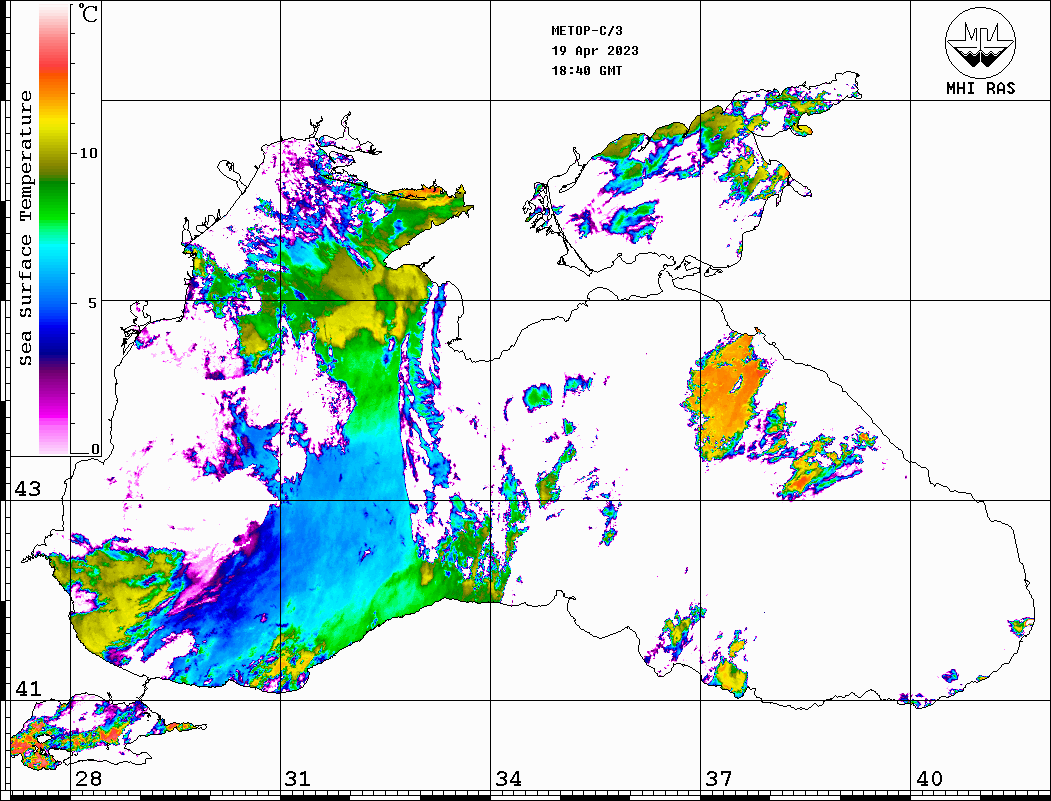Click the °C unit label on legend
Screen dimensions: 1051x801
point(87,13)
